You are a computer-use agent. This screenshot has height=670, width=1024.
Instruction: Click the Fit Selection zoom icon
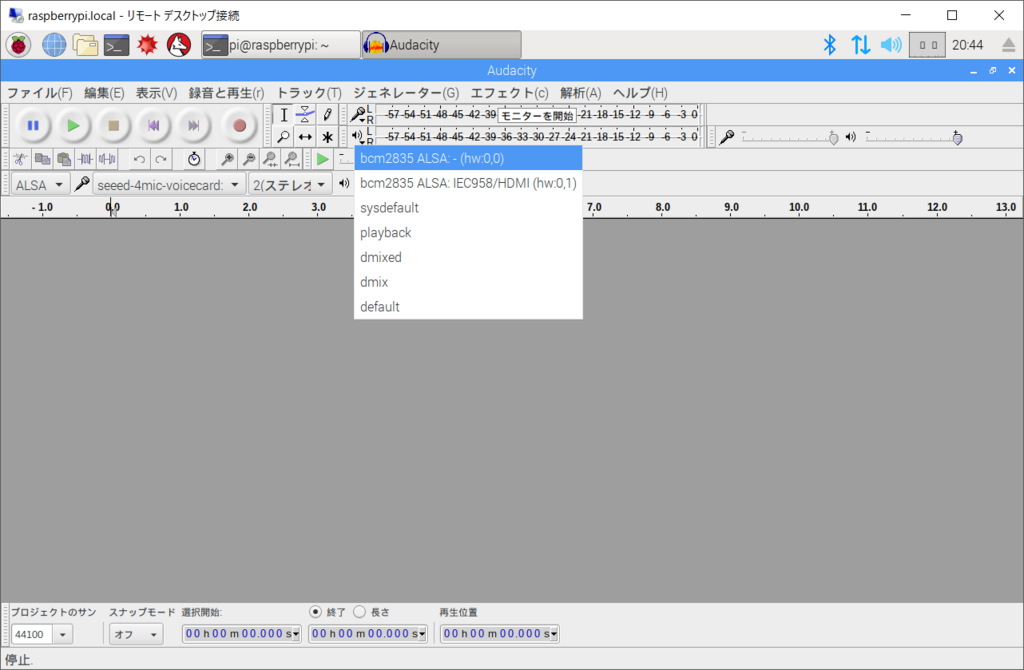point(270,159)
